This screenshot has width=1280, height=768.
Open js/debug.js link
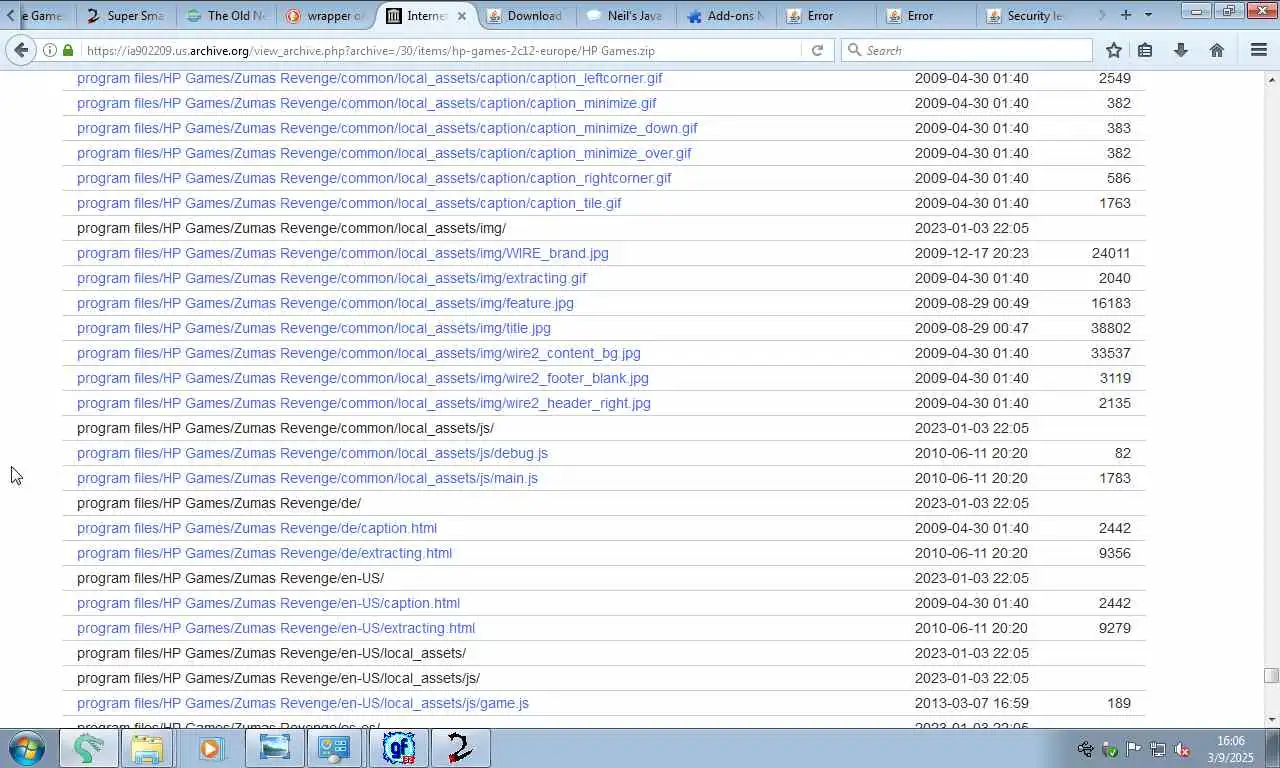(312, 453)
